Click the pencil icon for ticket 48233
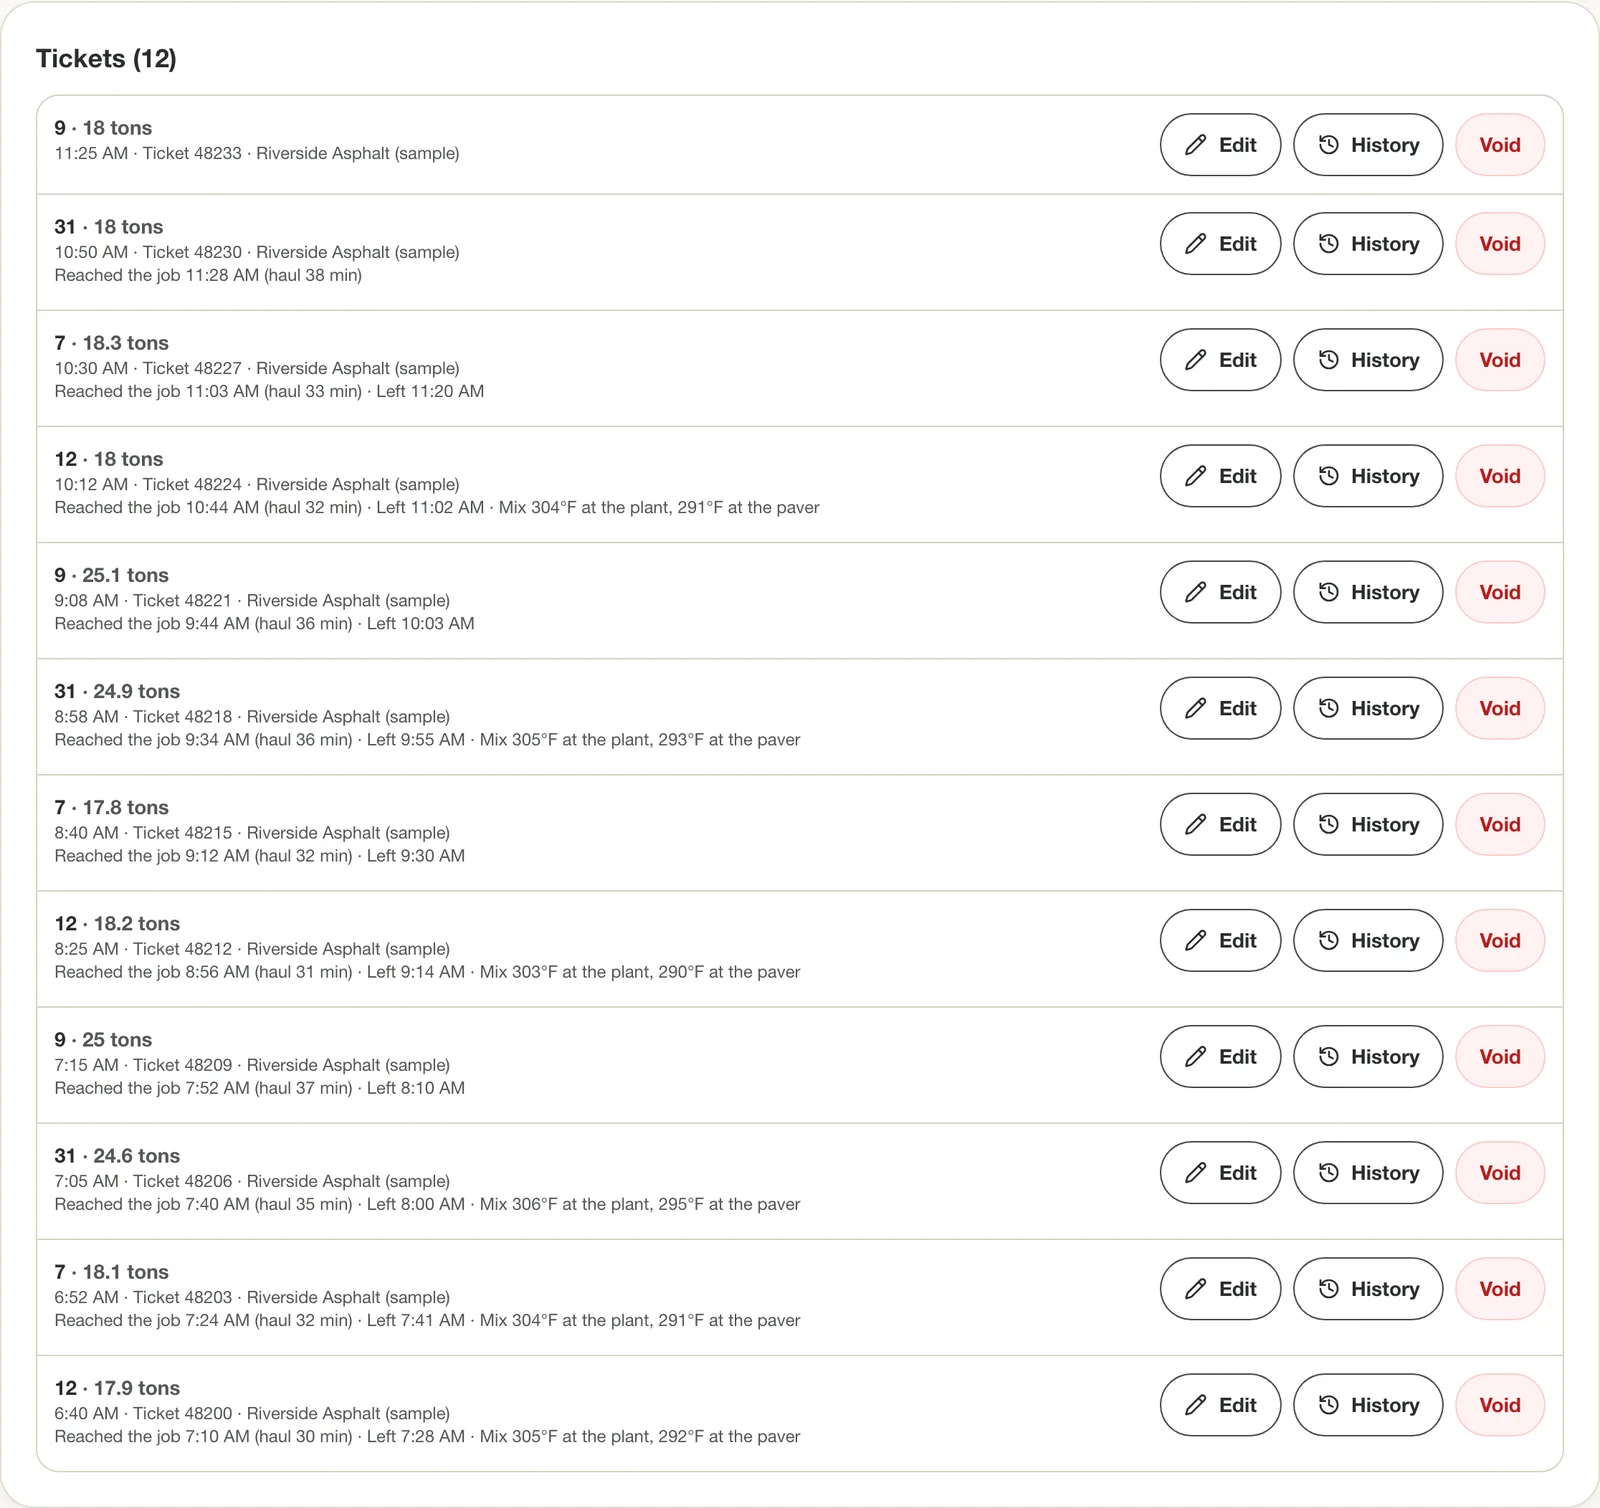The width and height of the screenshot is (1600, 1508). pyautogui.click(x=1195, y=145)
